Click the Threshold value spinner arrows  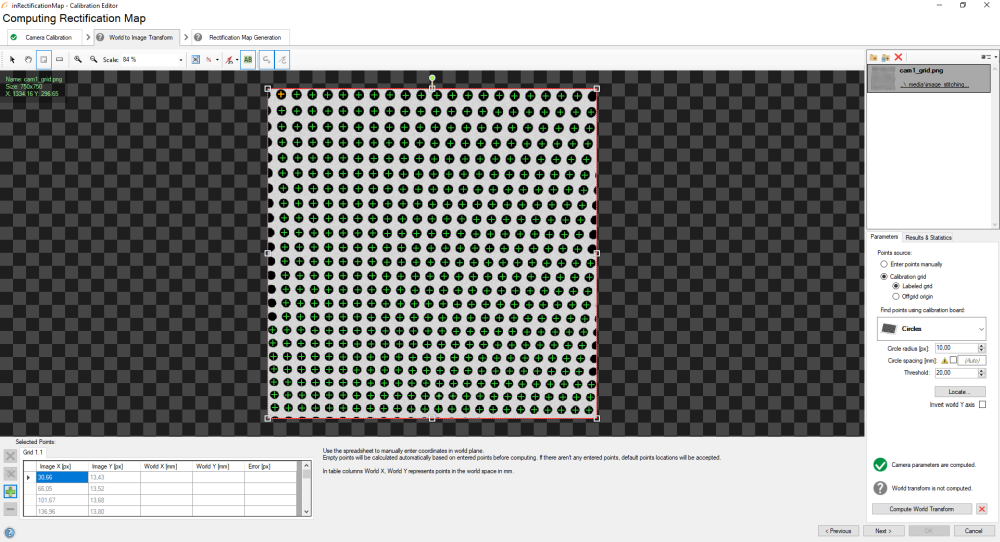(x=982, y=371)
